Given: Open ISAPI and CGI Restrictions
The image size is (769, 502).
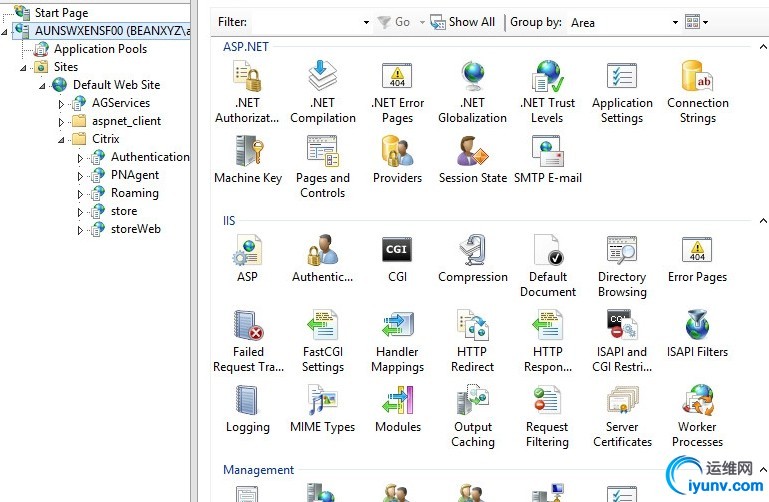Looking at the screenshot, I should pos(622,341).
